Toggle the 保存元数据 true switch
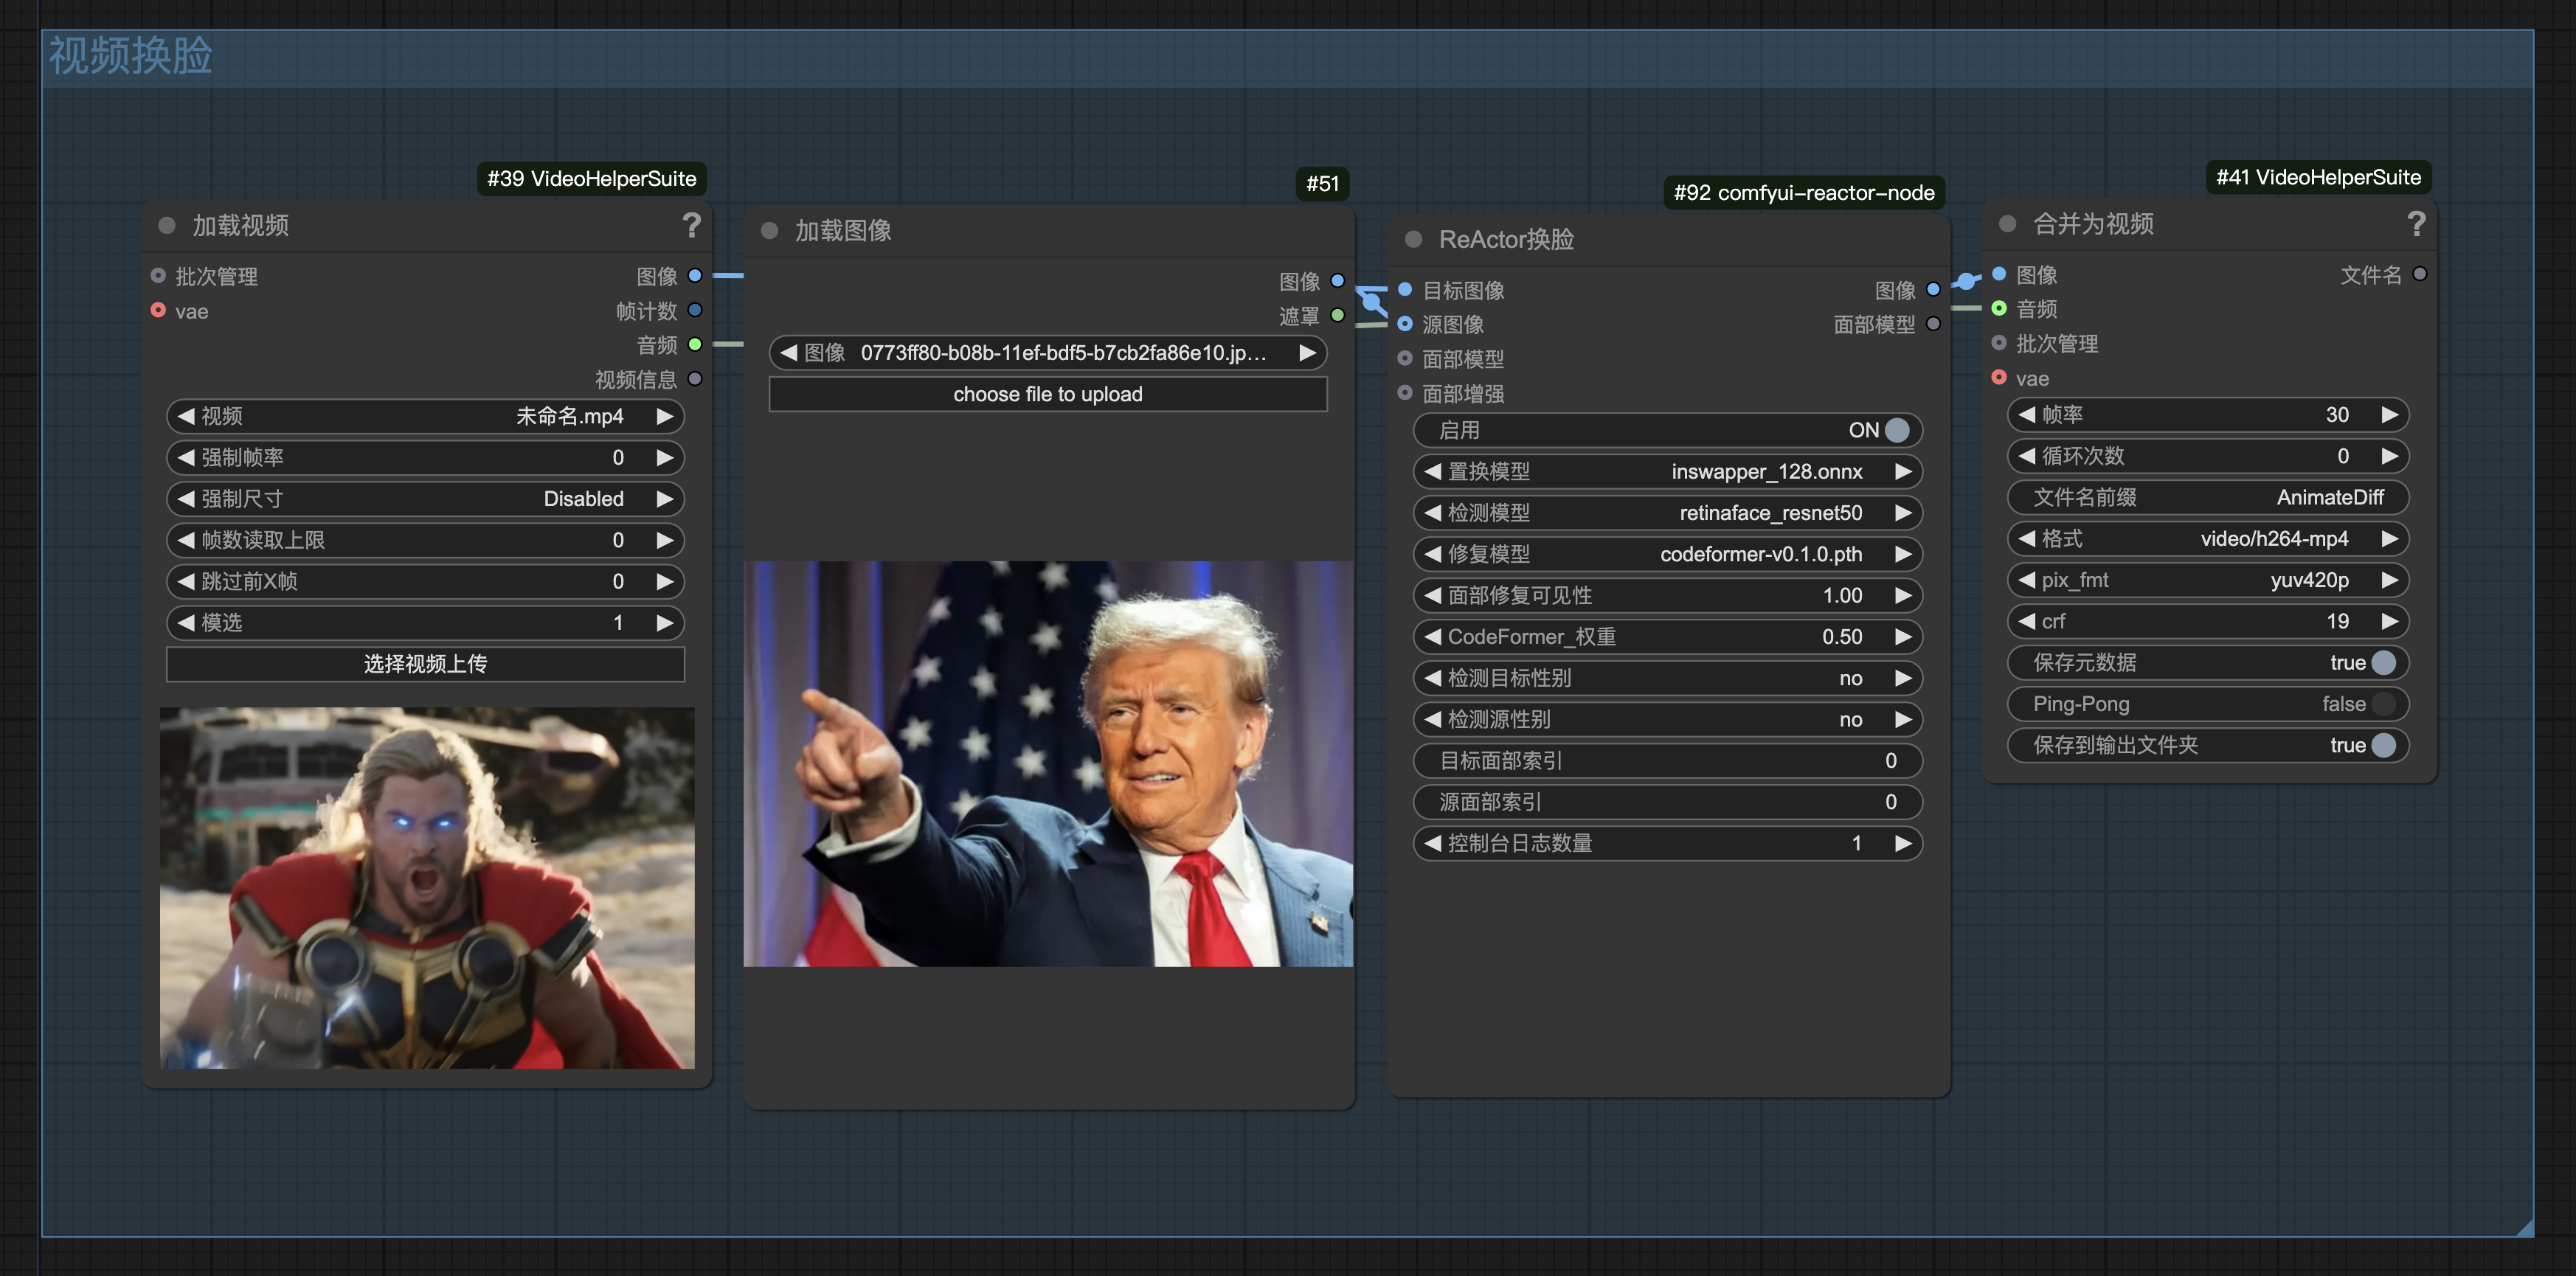Viewport: 2576px width, 1276px height. pos(2383,663)
